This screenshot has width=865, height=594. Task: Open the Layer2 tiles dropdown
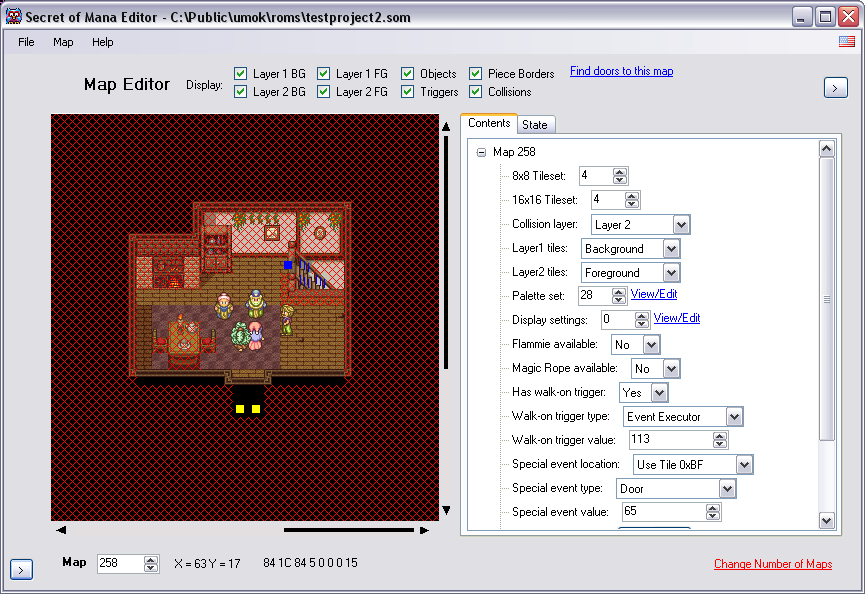pos(671,272)
